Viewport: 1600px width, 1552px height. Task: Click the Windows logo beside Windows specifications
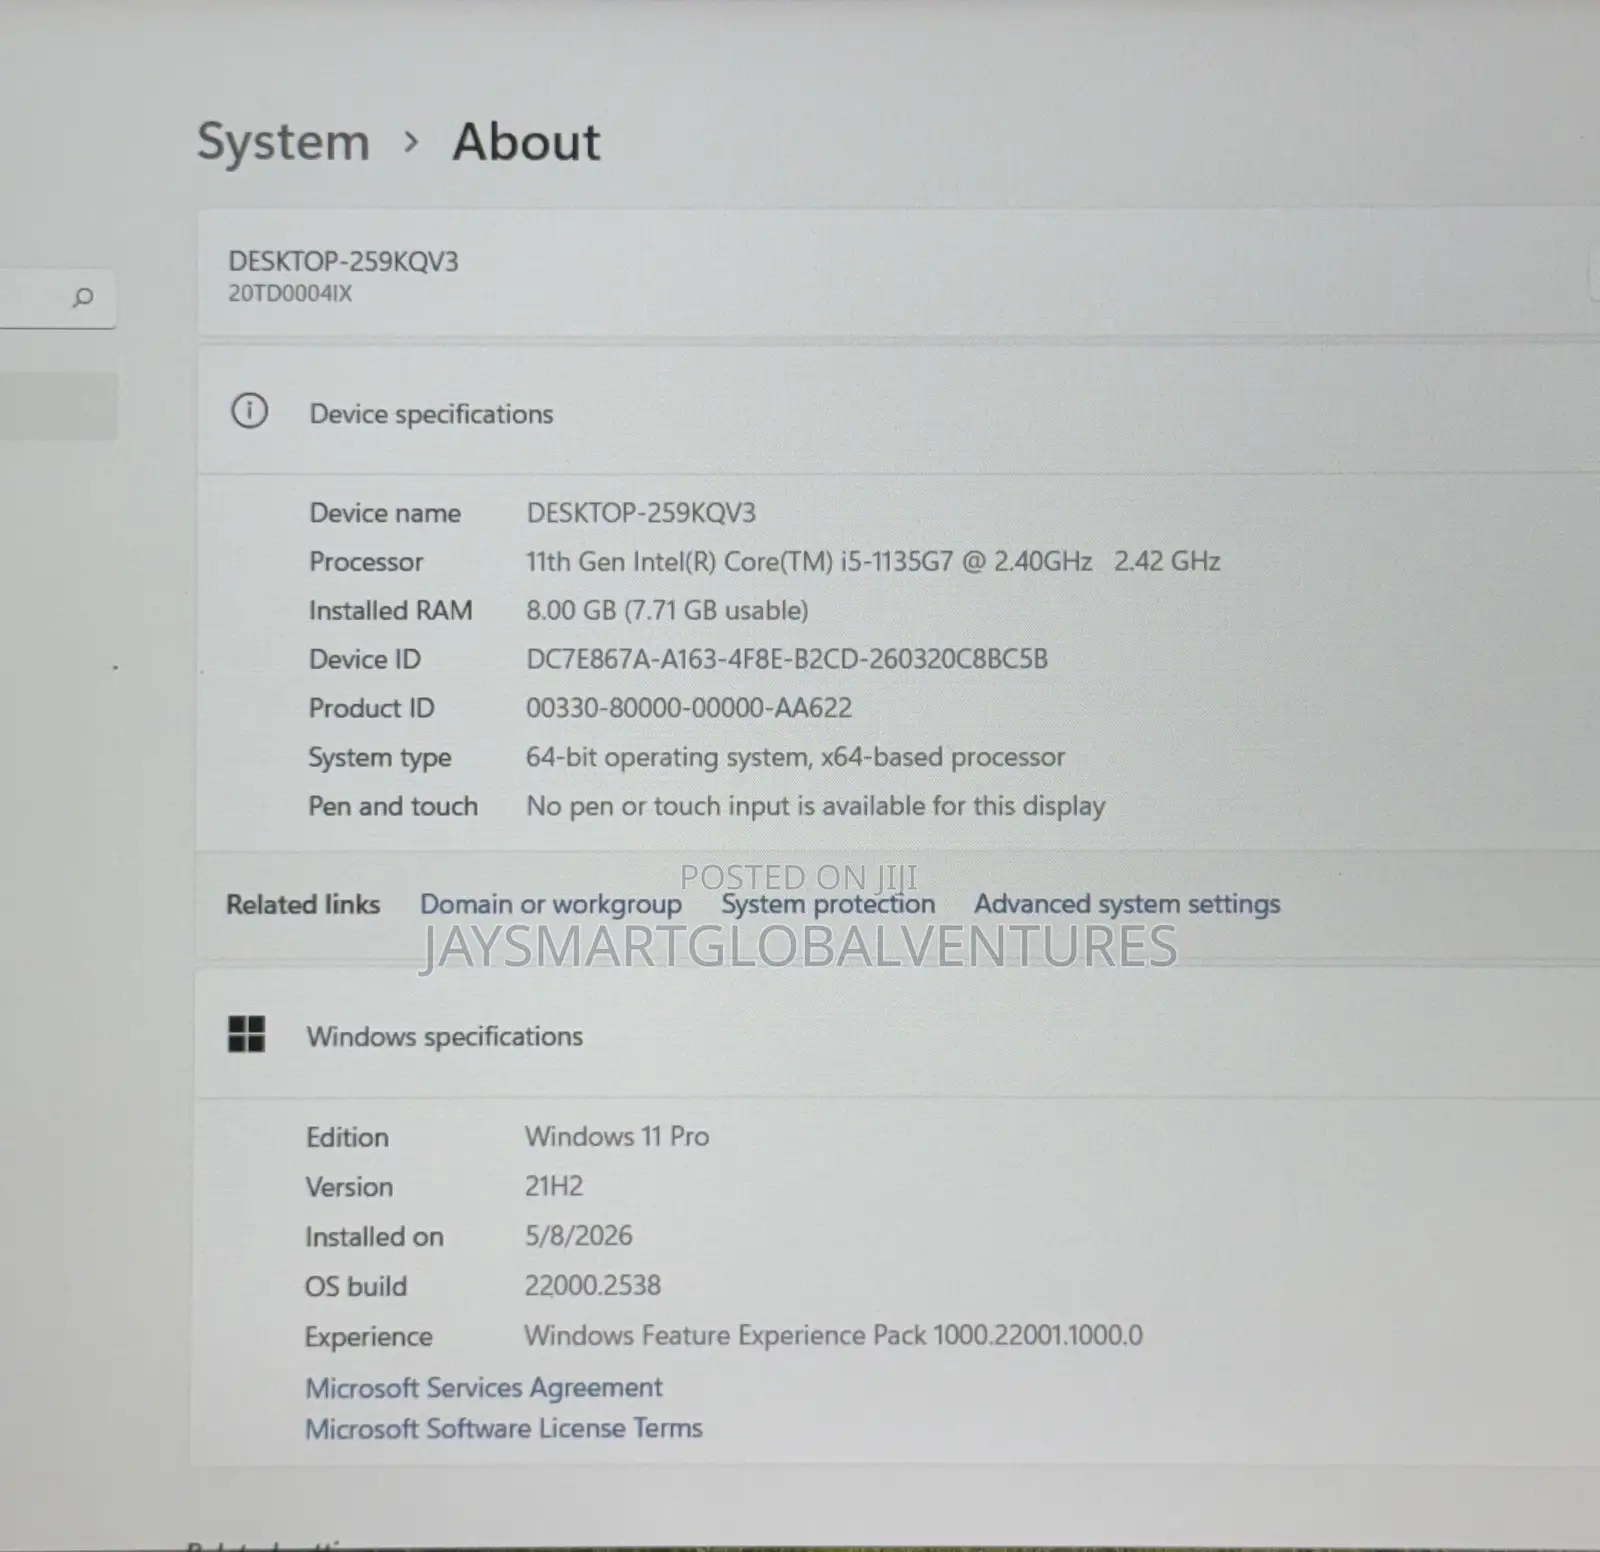(246, 1034)
